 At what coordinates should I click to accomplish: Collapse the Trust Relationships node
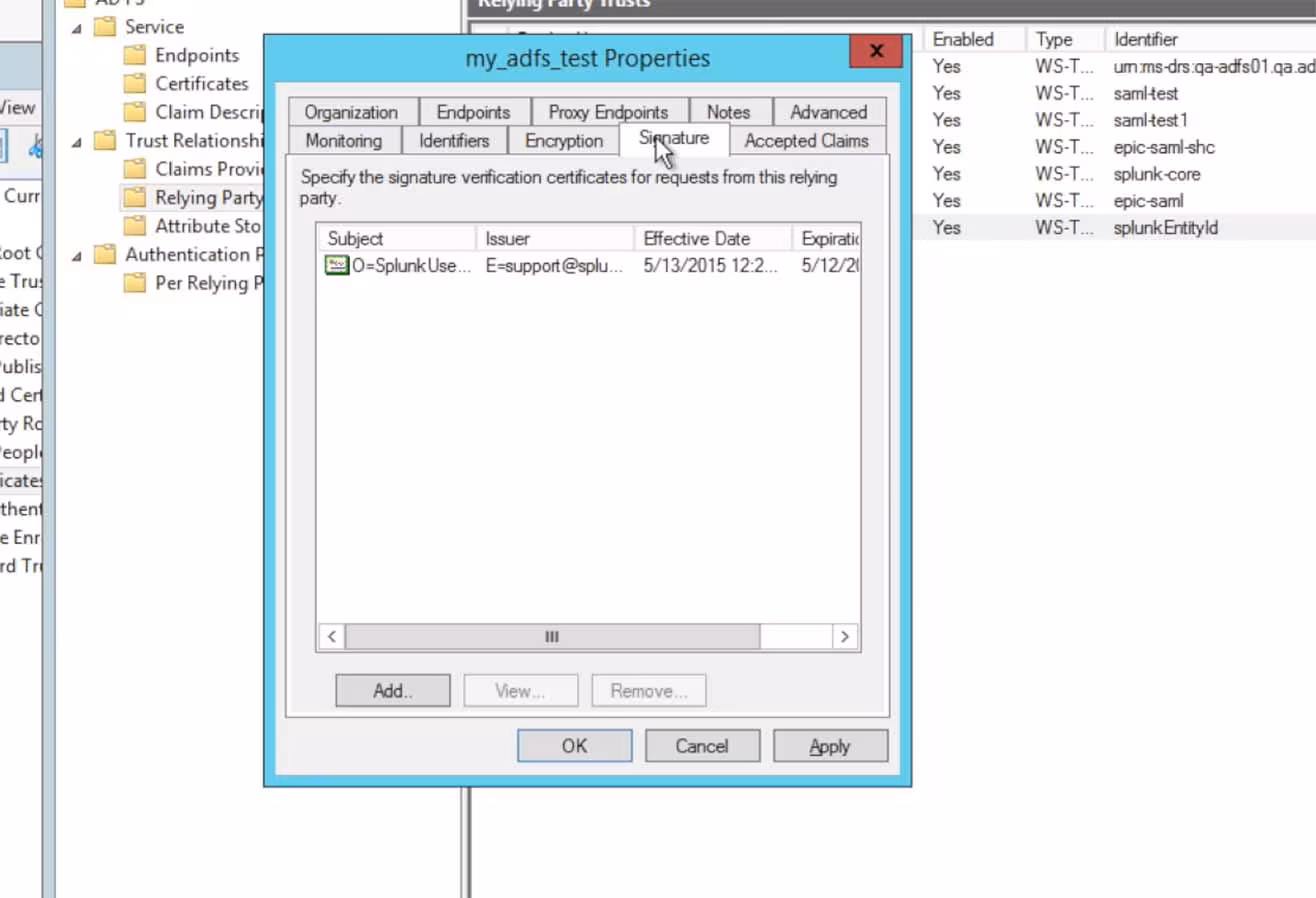pos(75,140)
